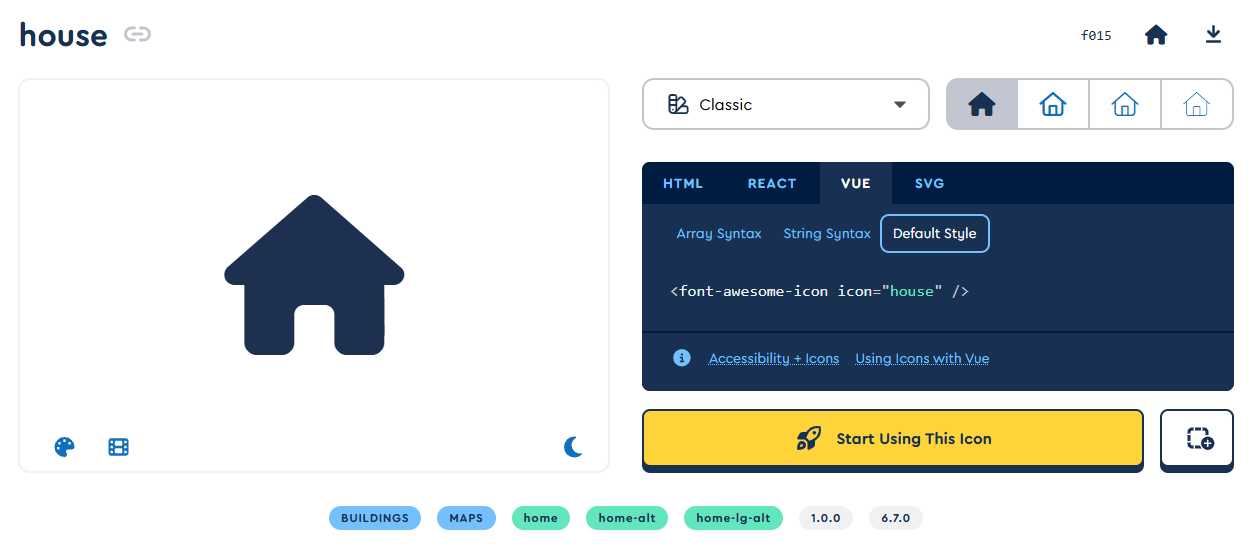Click the home-alt alias tag
The image size is (1253, 551).
627,518
